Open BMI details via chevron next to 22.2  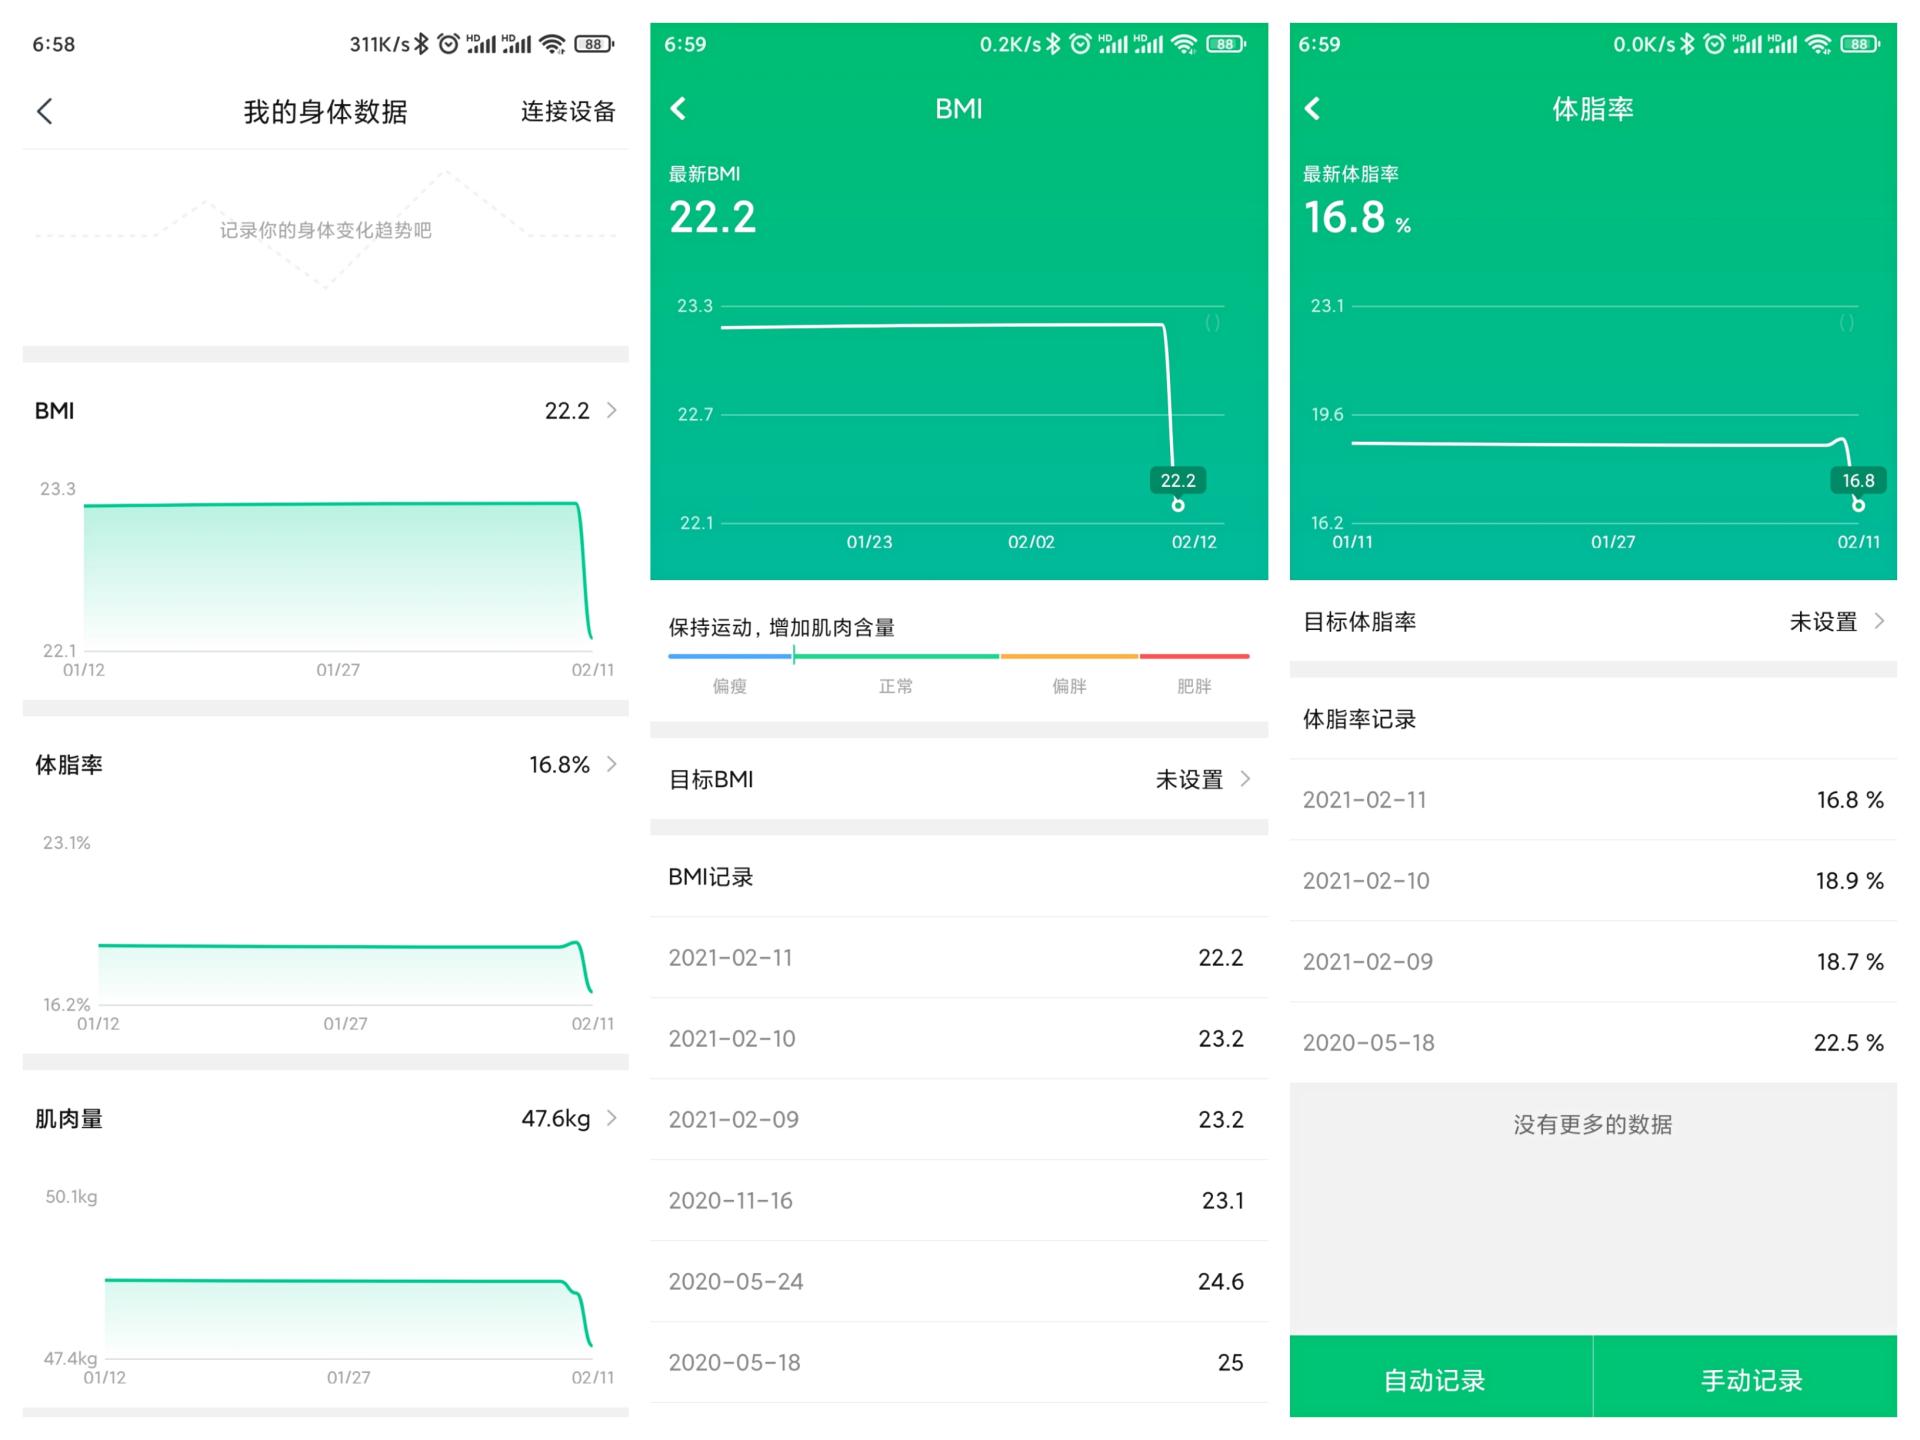(x=611, y=410)
